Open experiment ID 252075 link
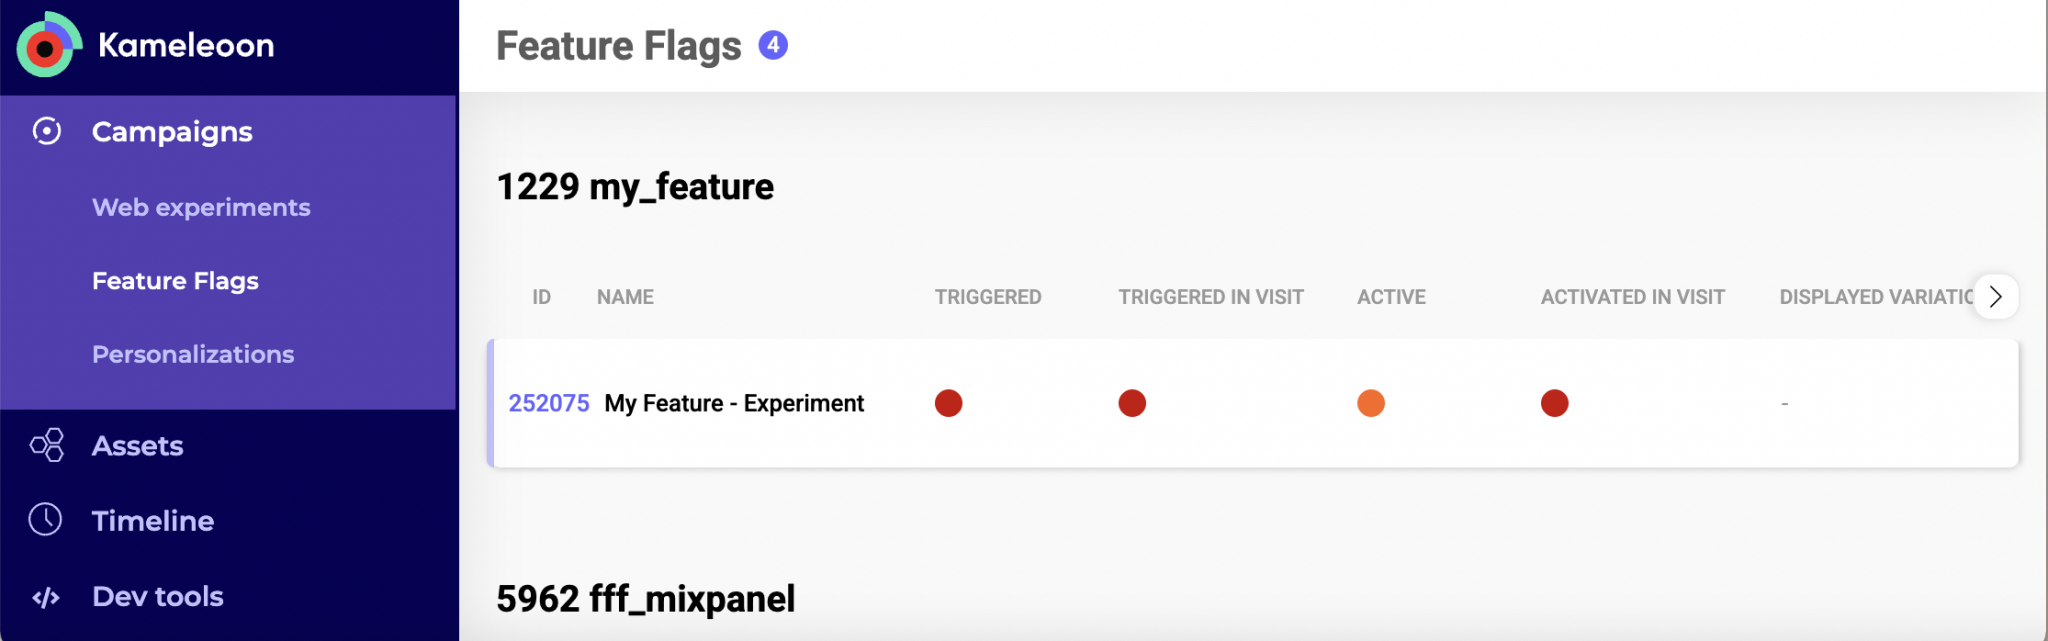 coord(549,403)
